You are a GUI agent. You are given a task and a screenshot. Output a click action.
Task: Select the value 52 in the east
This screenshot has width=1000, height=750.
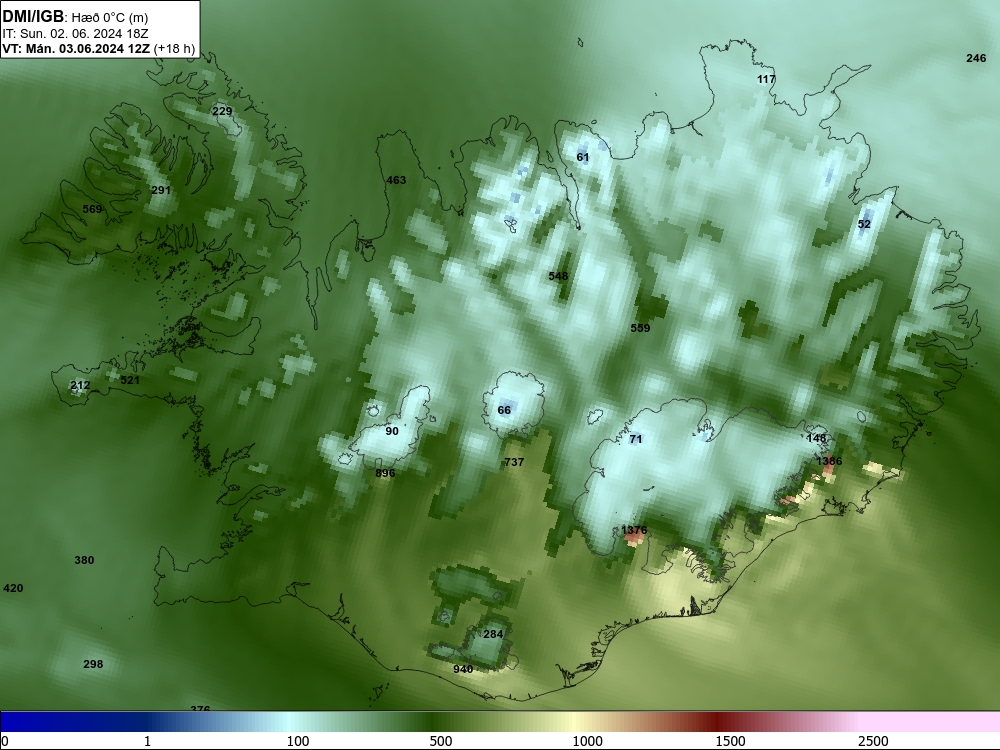pyautogui.click(x=864, y=224)
